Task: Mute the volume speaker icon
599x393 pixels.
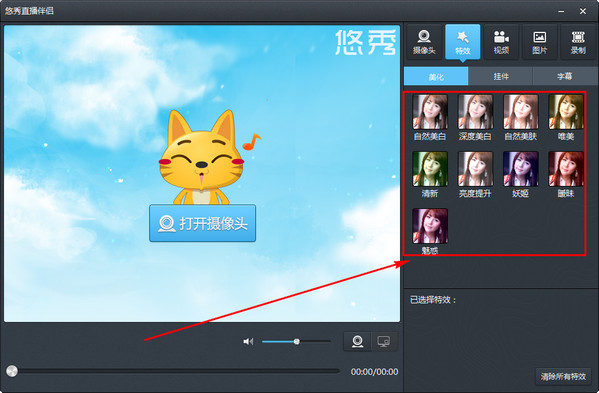Action: coord(248,341)
